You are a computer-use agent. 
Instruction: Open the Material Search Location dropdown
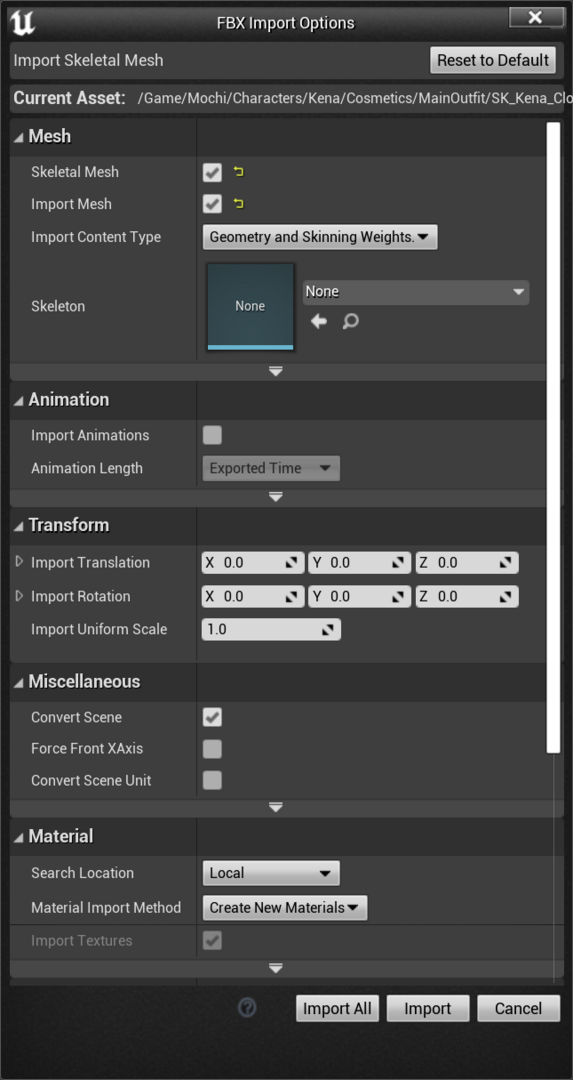[271, 873]
